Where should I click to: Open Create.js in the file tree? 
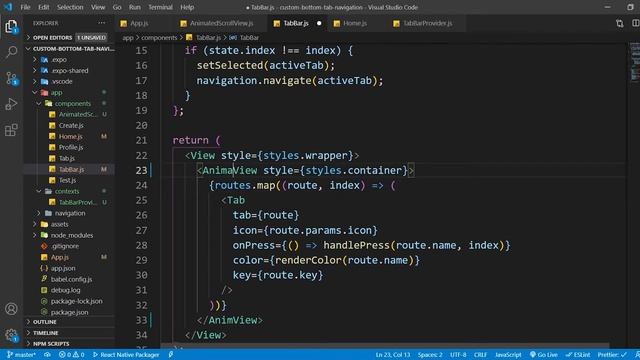point(69,126)
